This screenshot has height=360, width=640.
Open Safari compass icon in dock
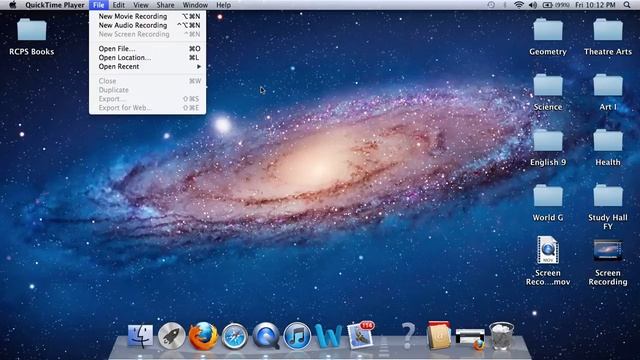coord(234,336)
